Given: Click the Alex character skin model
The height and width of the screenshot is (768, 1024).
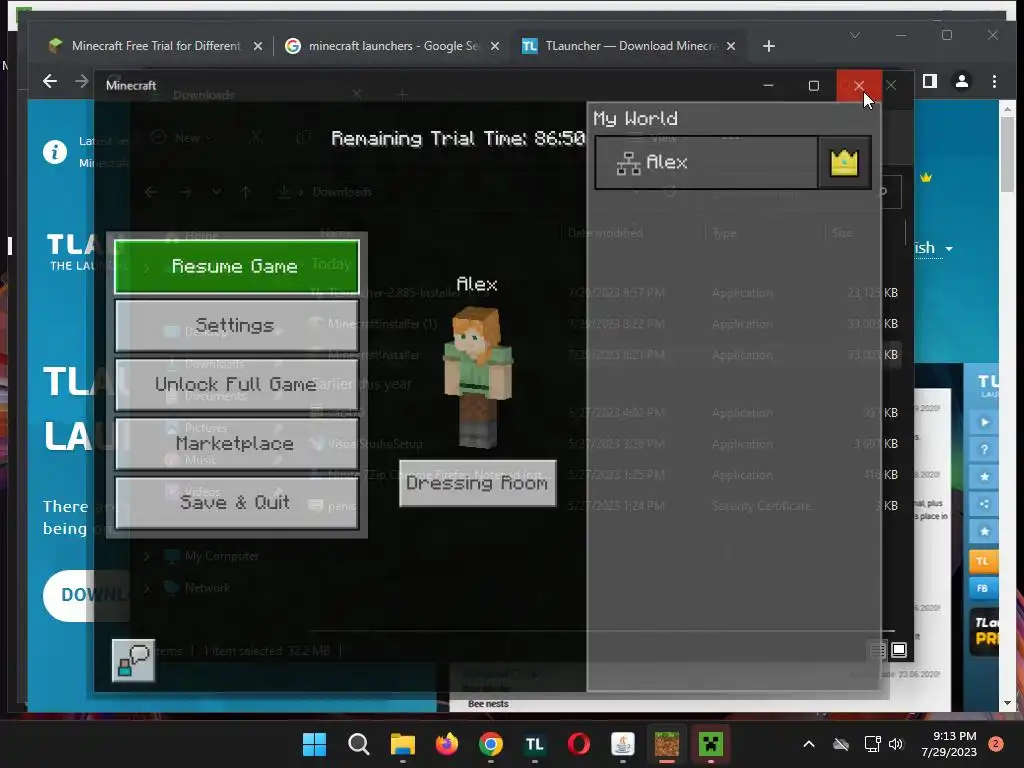Looking at the screenshot, I should click(478, 377).
